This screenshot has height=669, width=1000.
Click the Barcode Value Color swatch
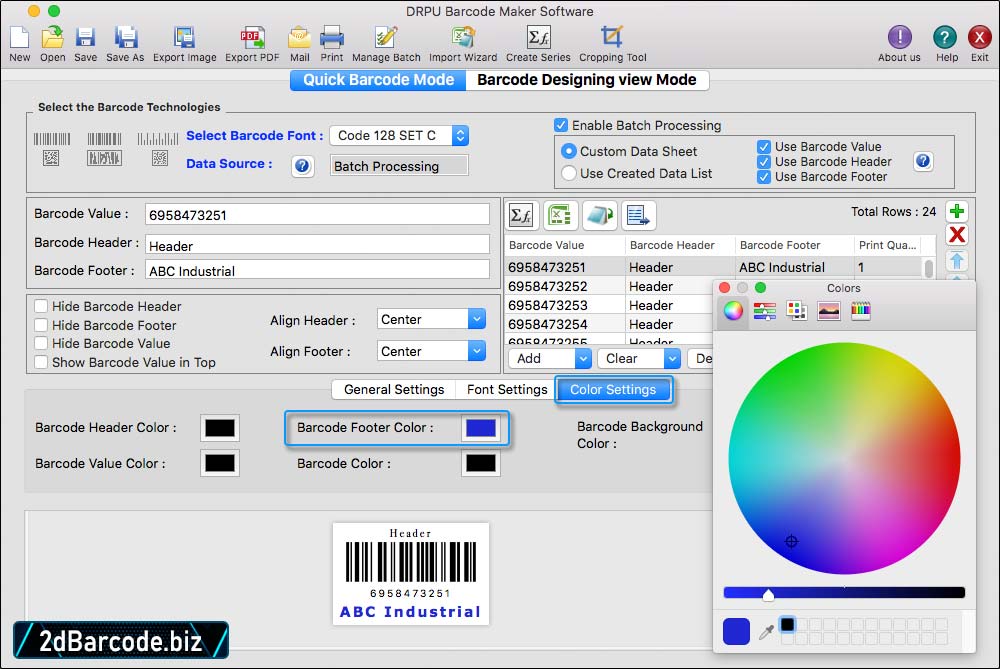[x=220, y=463]
